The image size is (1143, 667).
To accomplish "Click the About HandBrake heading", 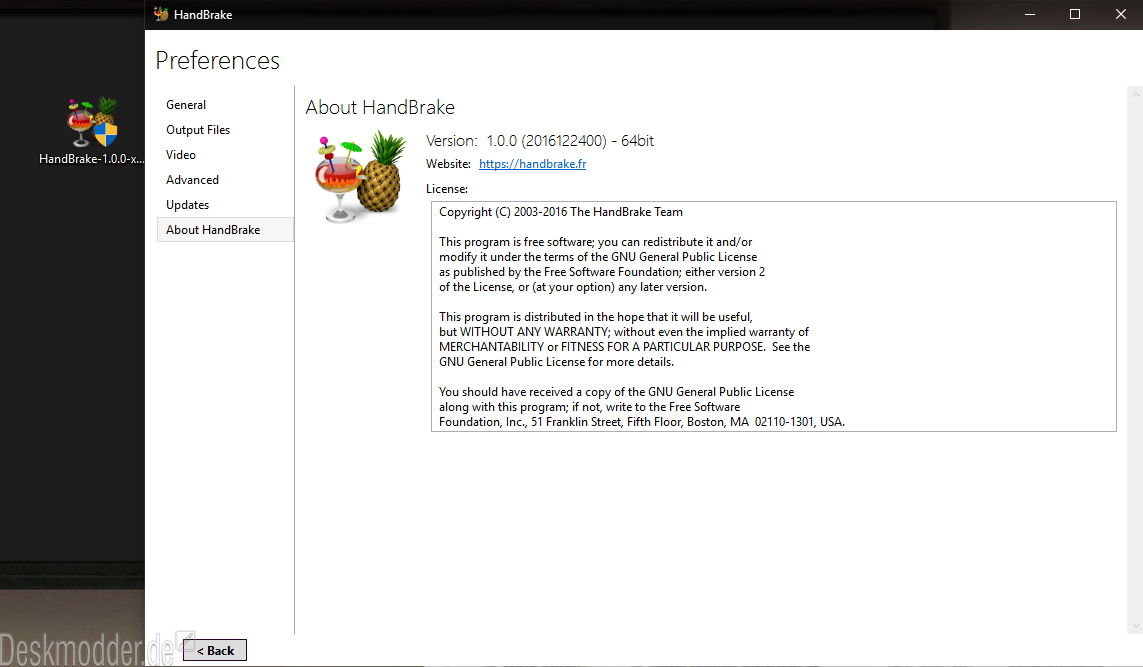I will [x=380, y=107].
